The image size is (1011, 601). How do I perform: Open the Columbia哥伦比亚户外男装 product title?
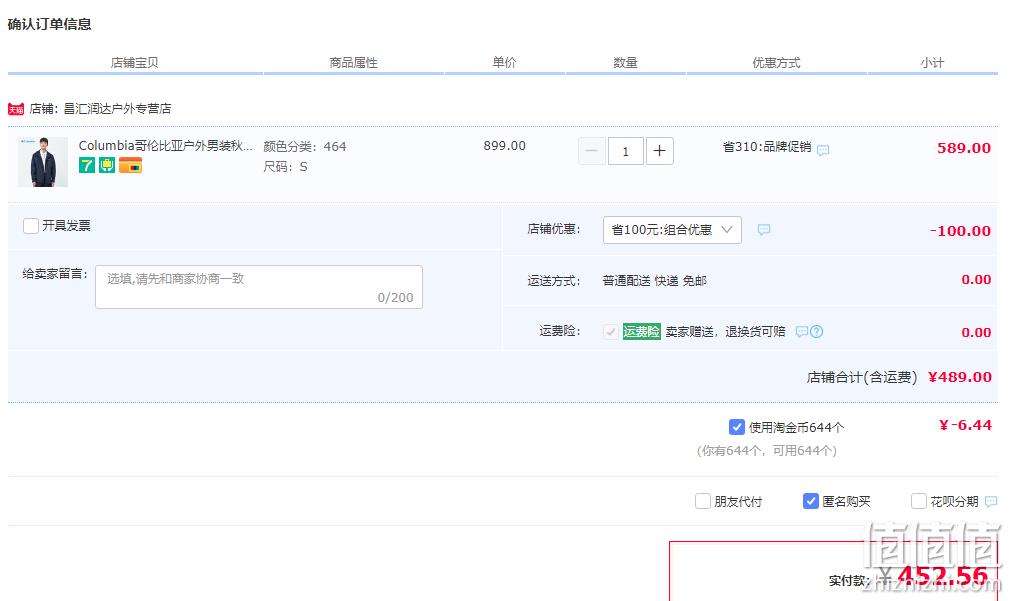(x=166, y=146)
